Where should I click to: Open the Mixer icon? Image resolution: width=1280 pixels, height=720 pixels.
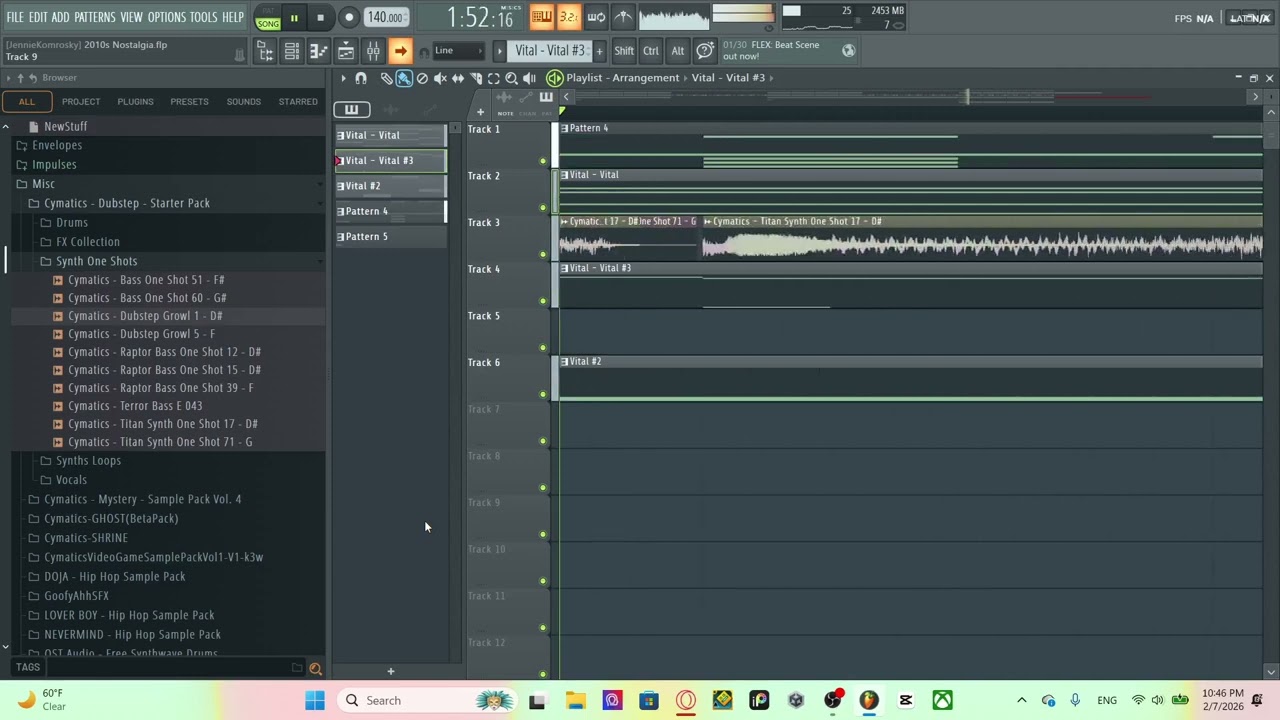coord(373,52)
